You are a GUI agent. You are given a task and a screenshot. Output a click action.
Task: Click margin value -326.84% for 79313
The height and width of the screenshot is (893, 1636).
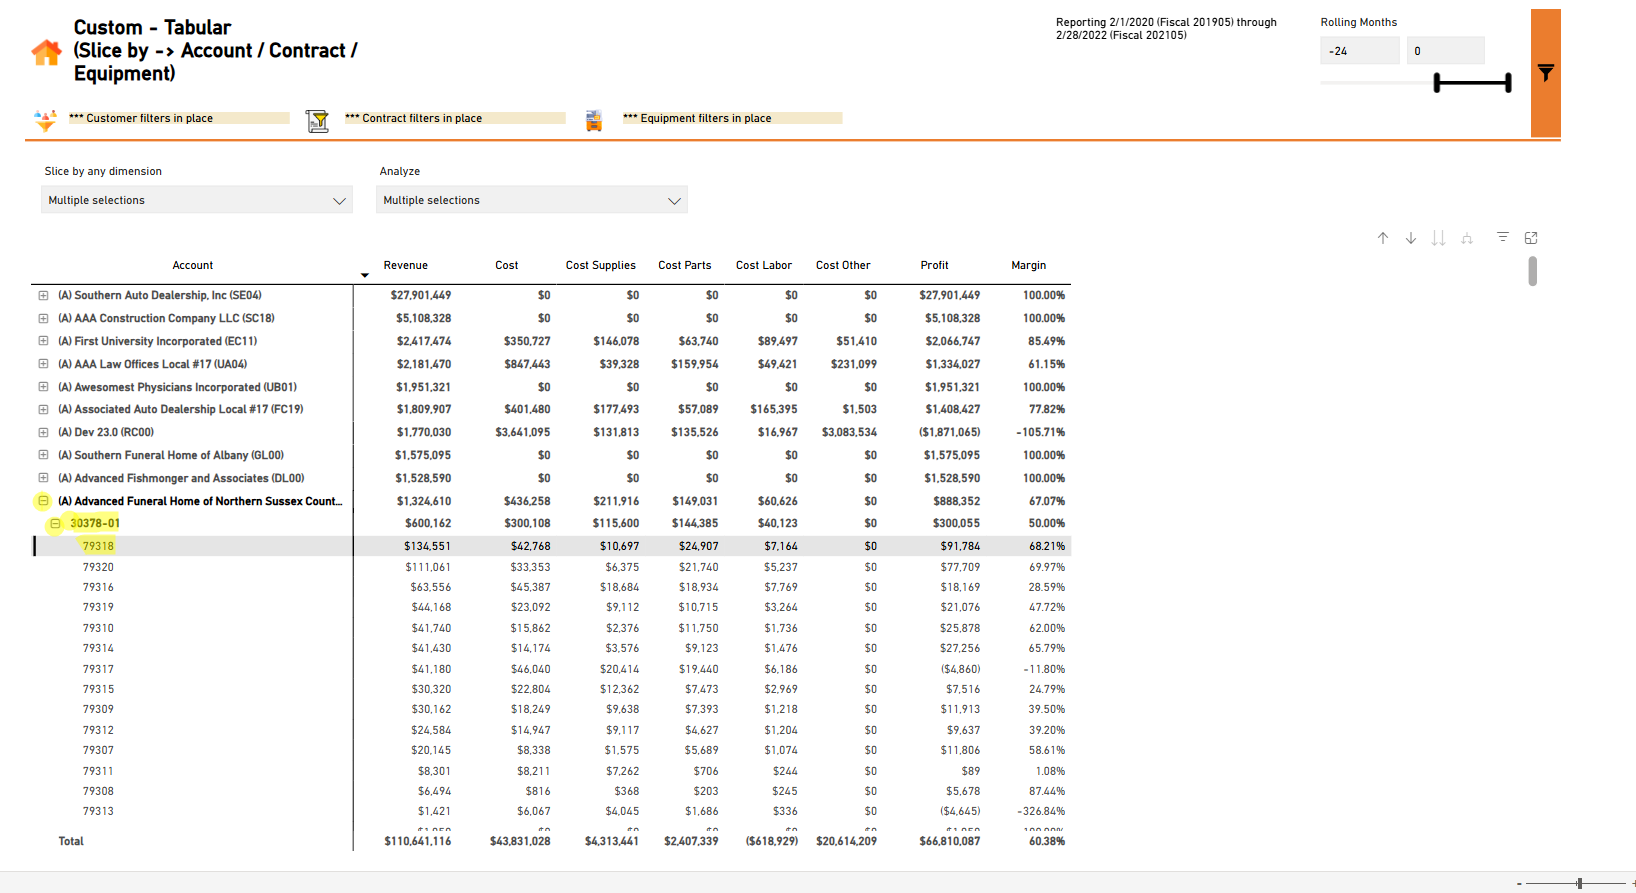(x=1041, y=811)
